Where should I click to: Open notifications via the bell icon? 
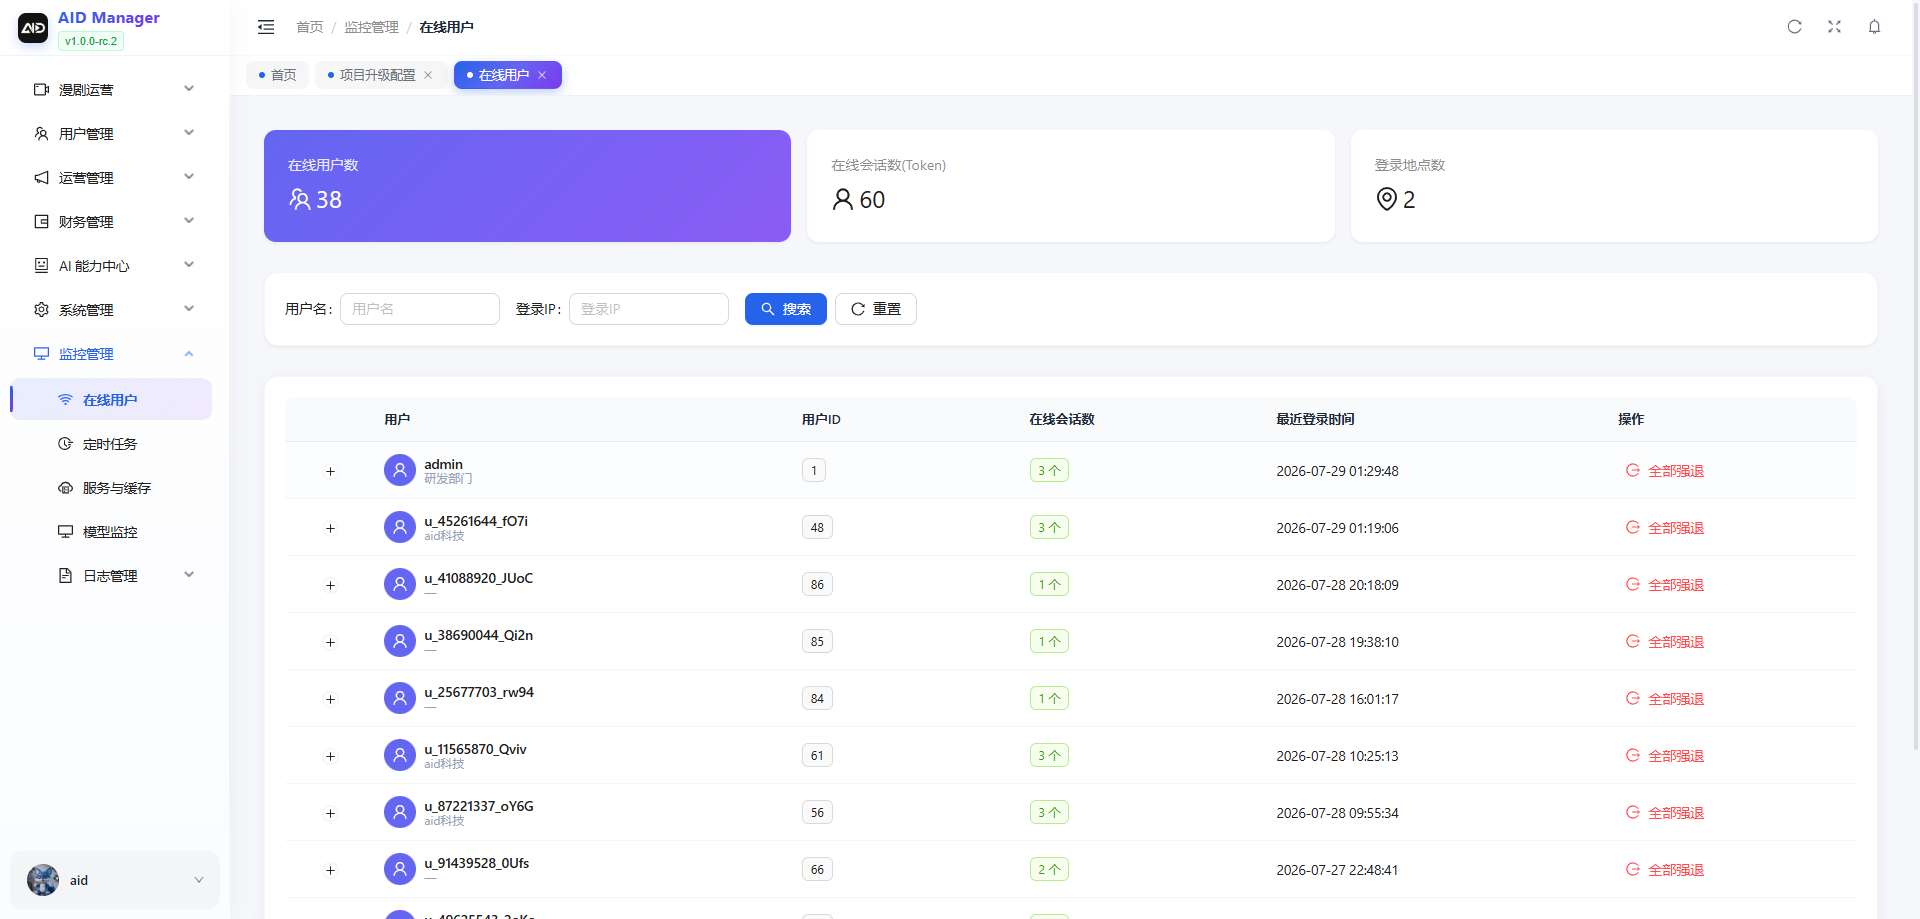(1875, 27)
